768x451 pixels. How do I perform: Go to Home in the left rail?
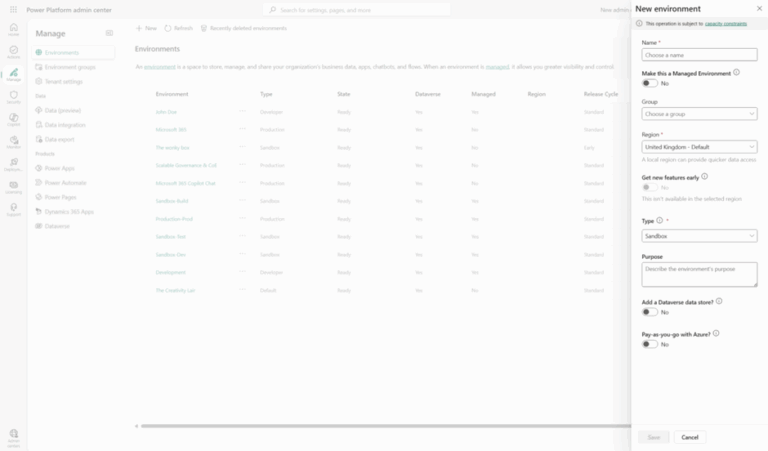click(x=14, y=29)
